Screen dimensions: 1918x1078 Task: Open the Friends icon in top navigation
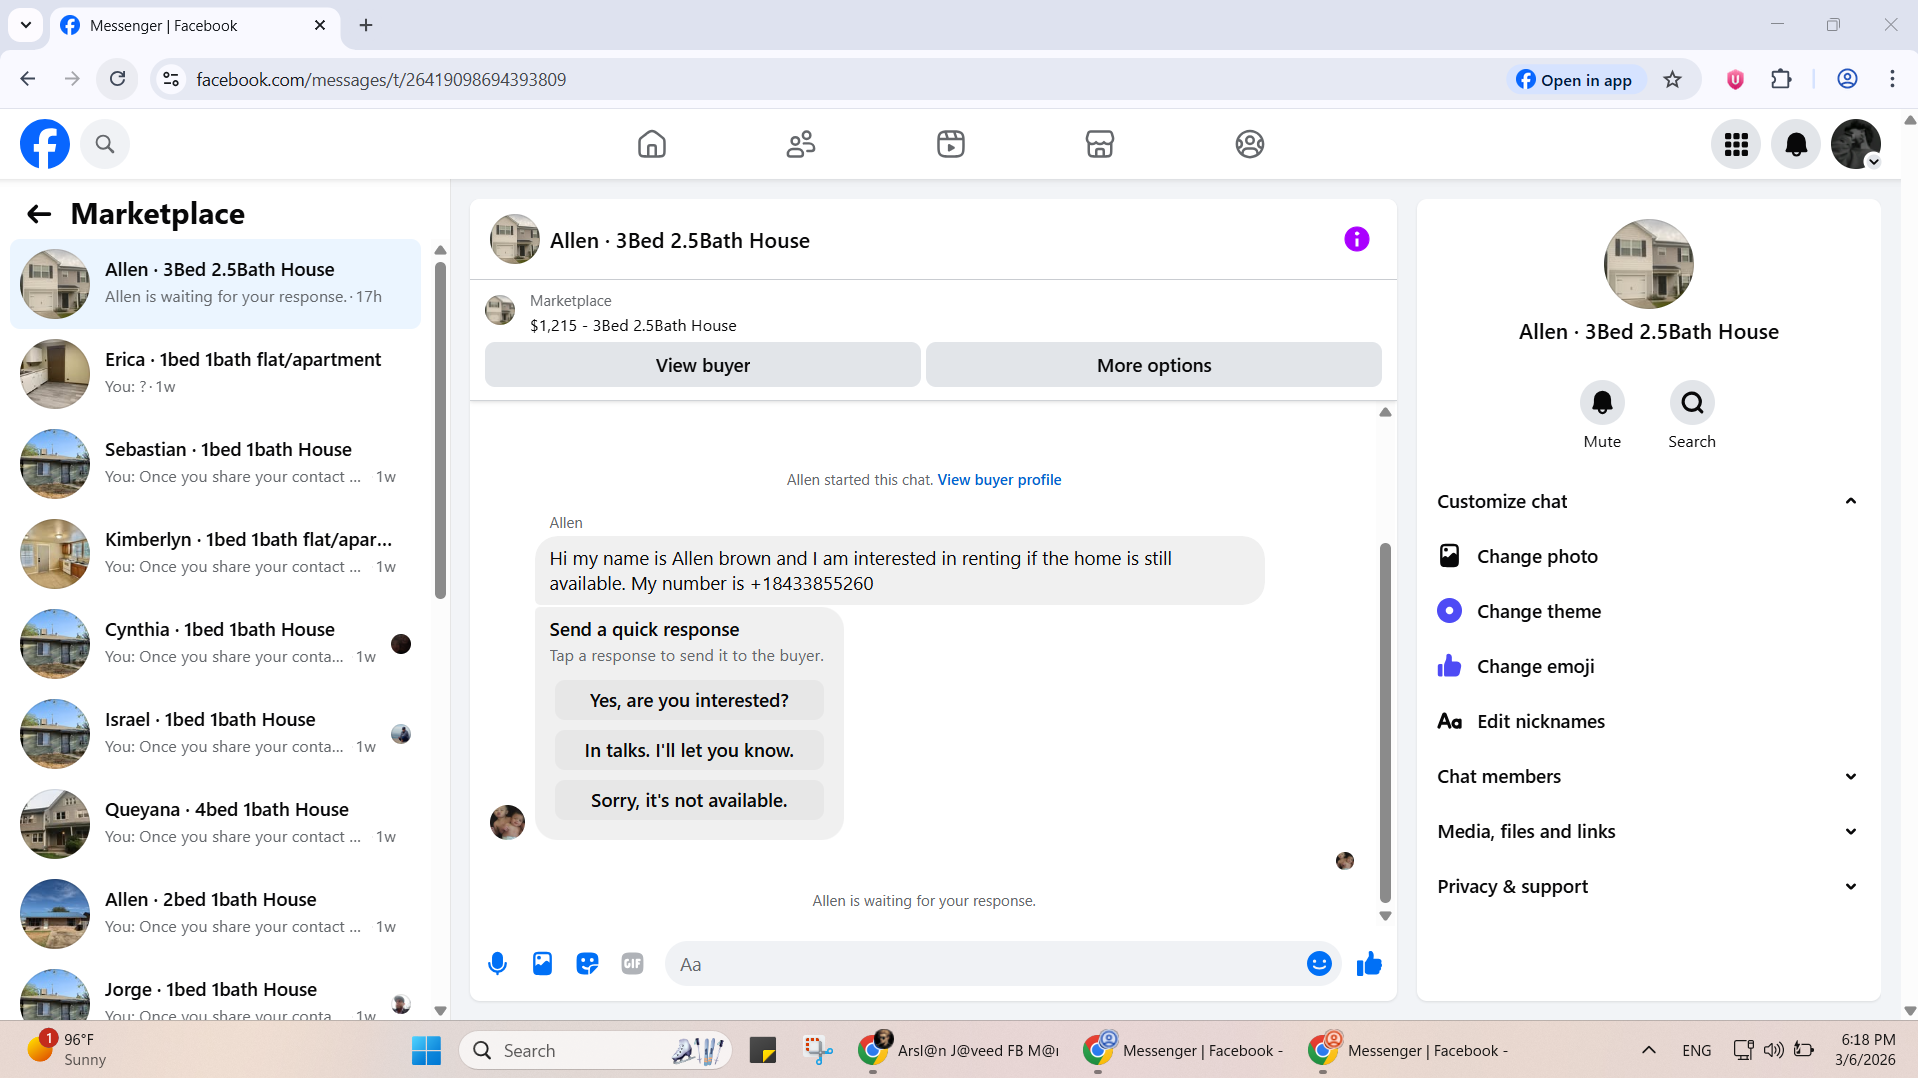pyautogui.click(x=801, y=144)
